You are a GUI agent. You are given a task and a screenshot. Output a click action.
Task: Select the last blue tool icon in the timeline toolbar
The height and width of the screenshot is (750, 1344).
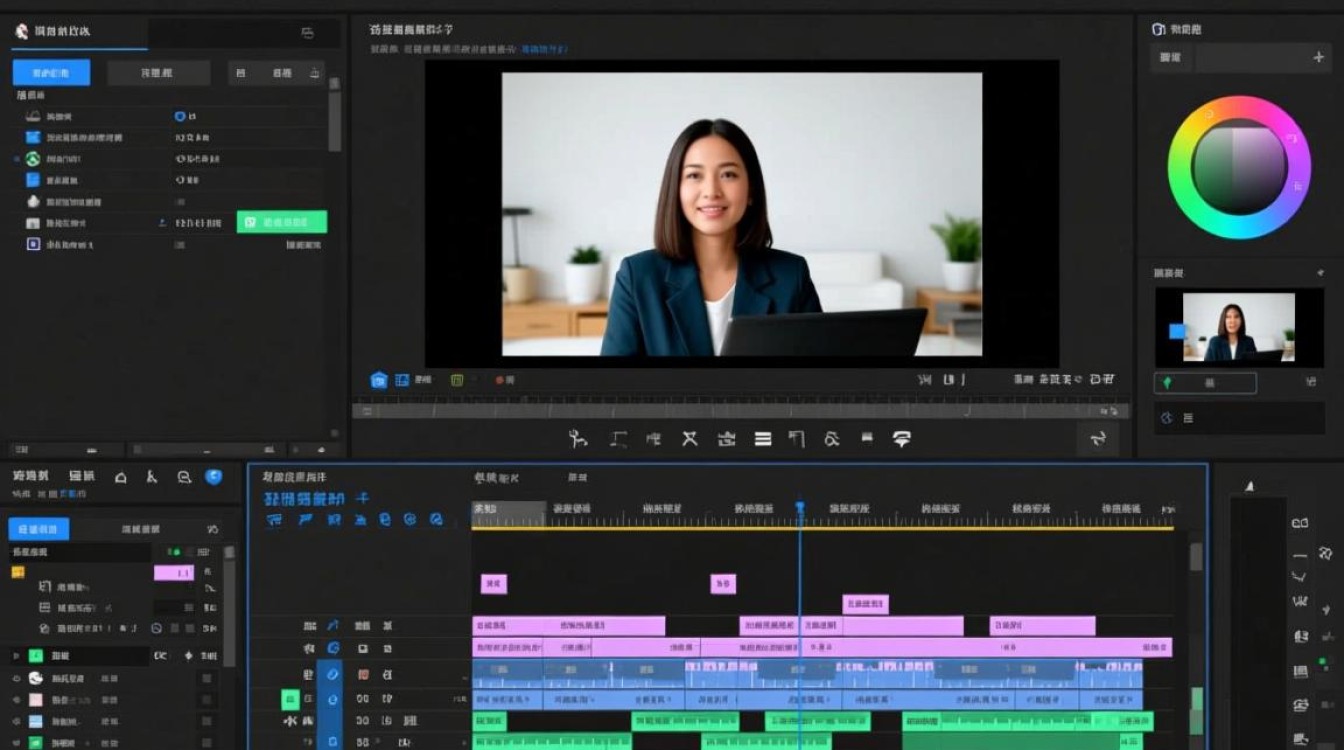[x=436, y=520]
